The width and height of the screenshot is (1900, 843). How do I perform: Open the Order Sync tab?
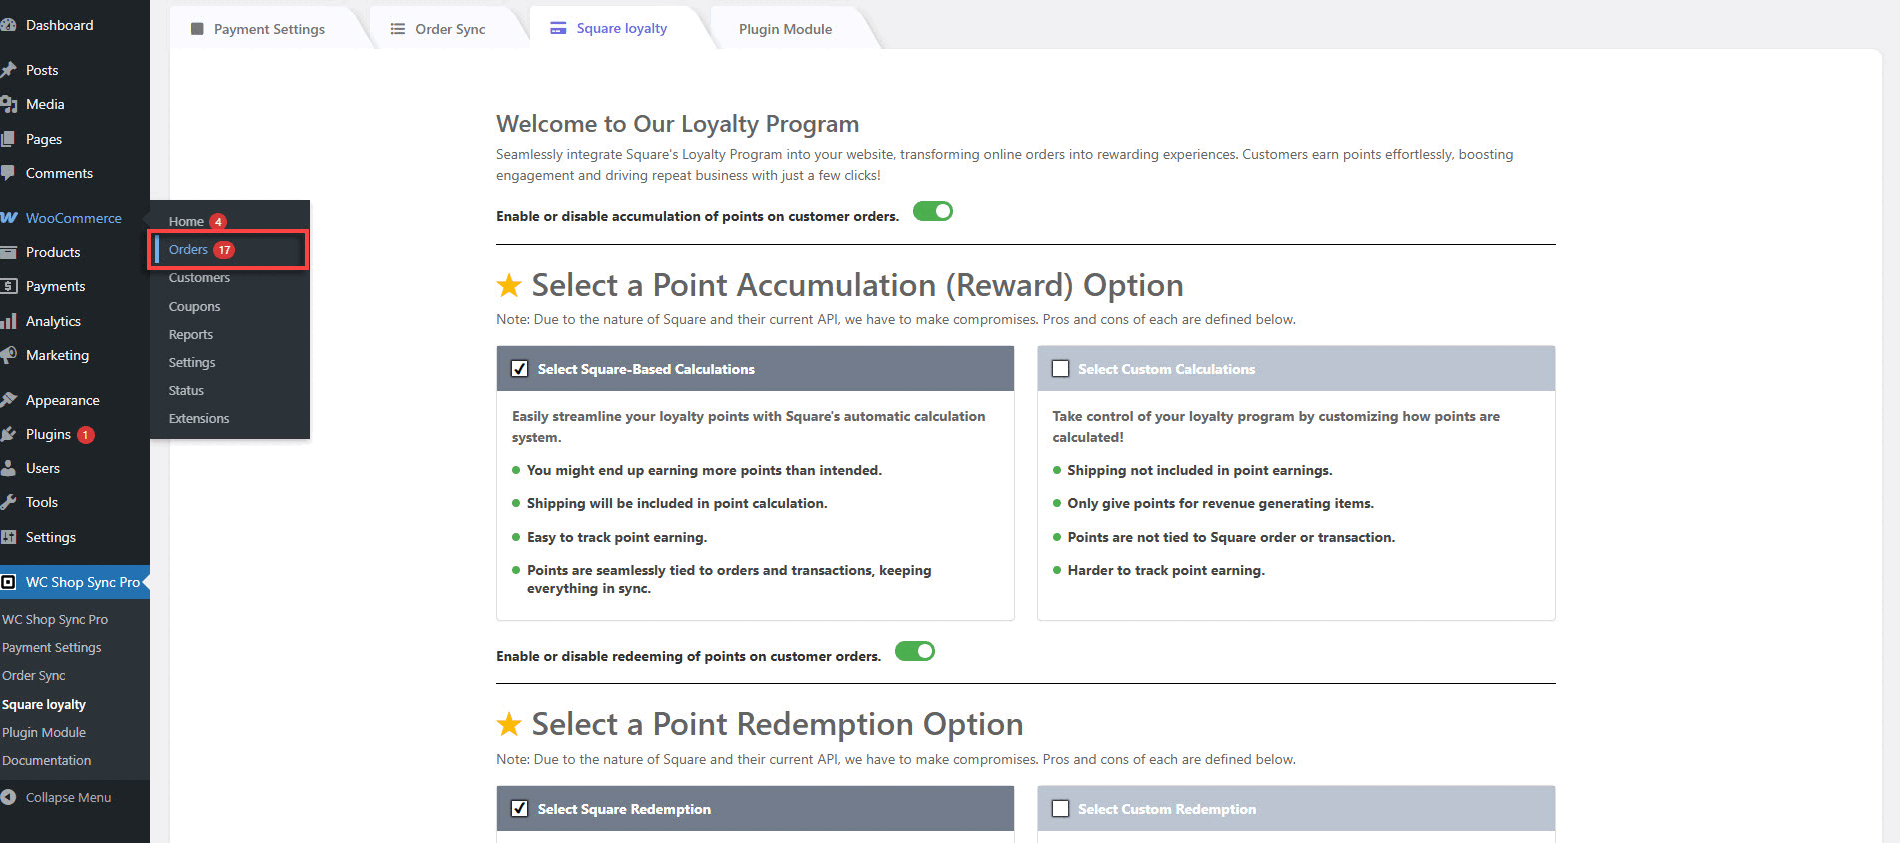click(449, 29)
